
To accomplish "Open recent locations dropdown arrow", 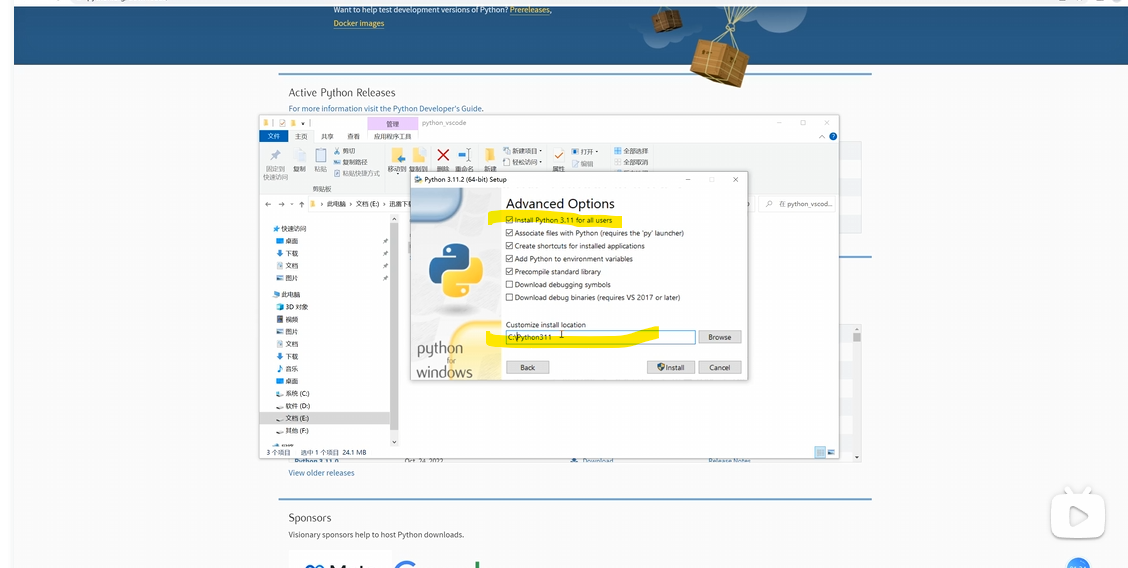I will (x=291, y=204).
